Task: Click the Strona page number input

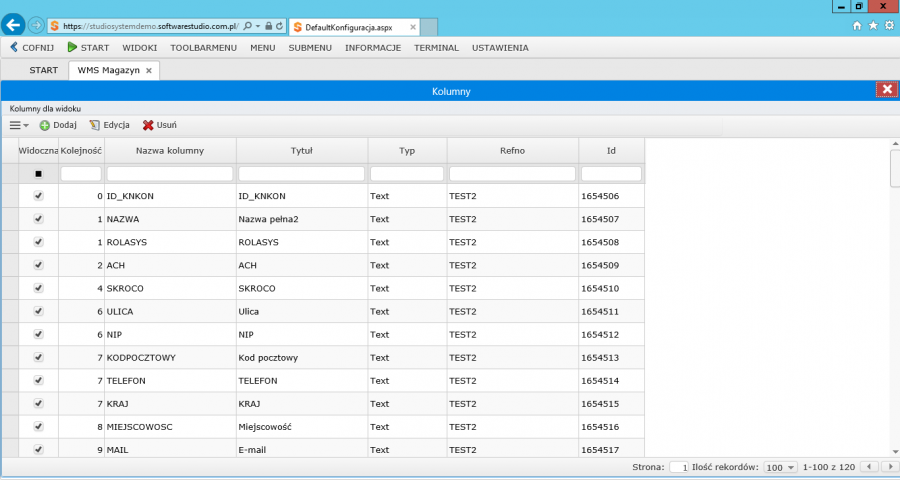Action: pos(679,467)
